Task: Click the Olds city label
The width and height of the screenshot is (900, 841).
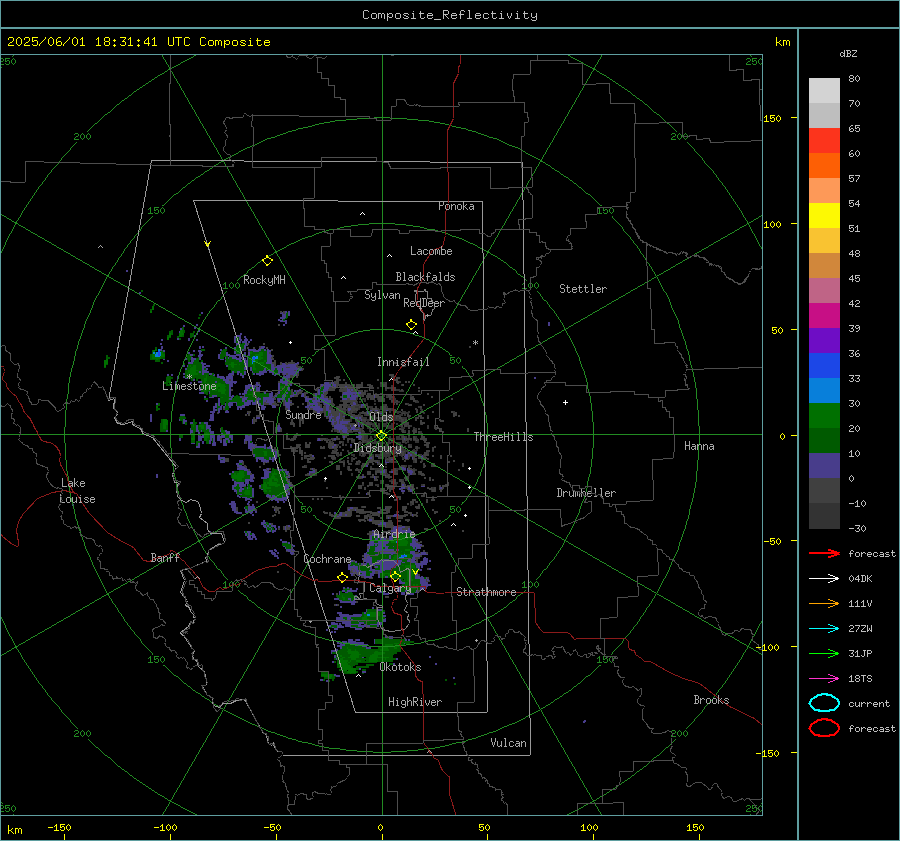Action: coord(381,417)
